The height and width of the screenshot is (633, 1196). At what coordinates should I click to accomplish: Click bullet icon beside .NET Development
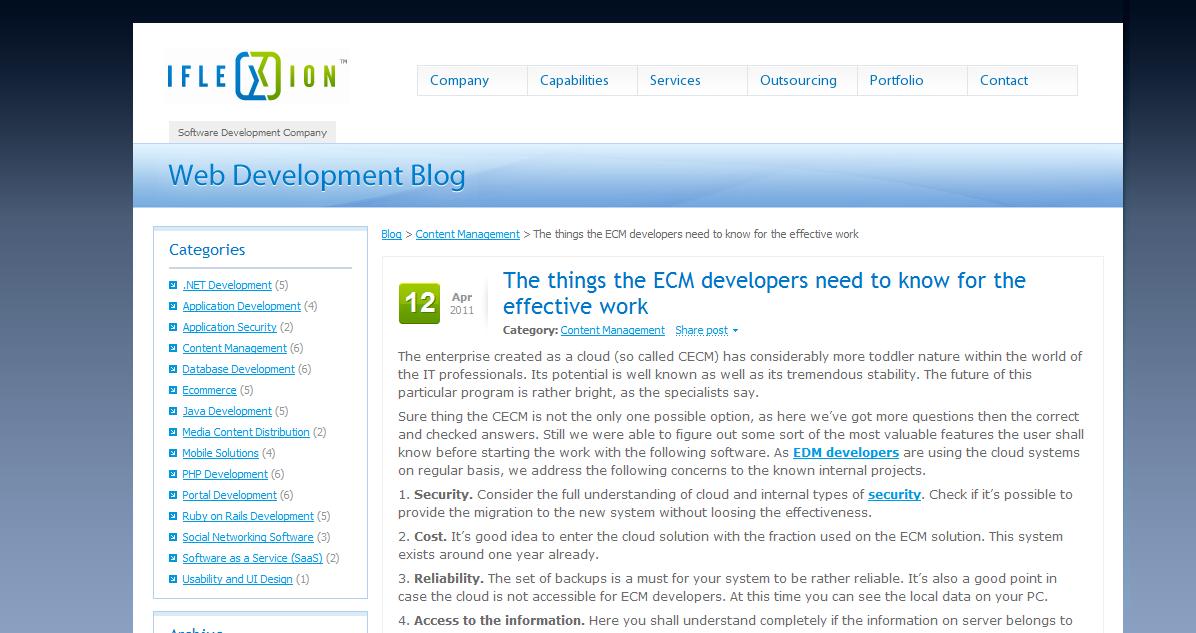[173, 285]
